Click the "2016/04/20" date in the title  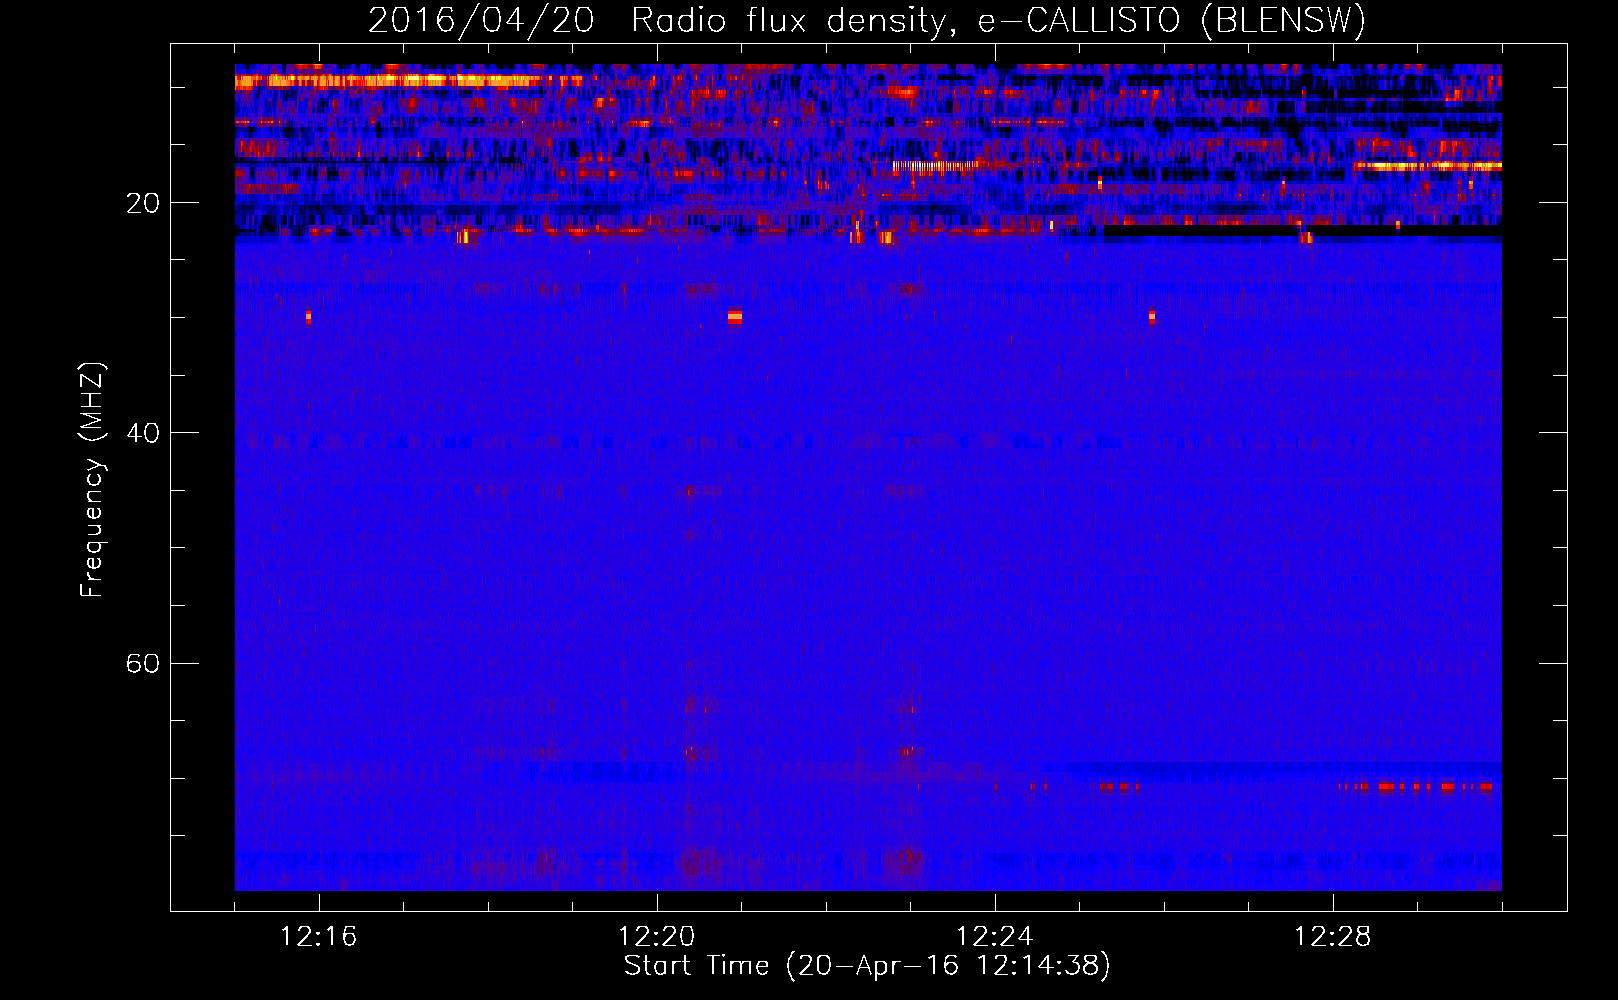[481, 21]
